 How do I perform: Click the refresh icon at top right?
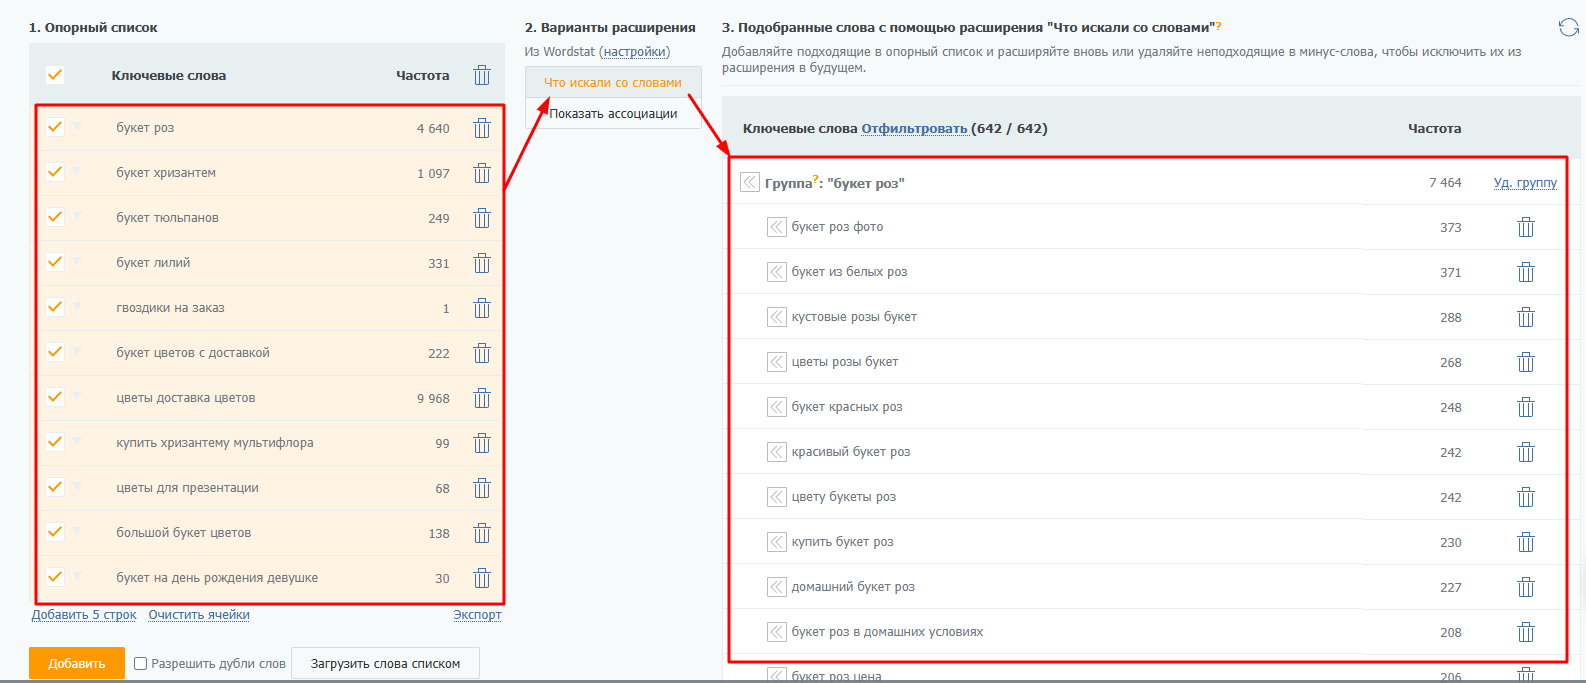point(1568,28)
